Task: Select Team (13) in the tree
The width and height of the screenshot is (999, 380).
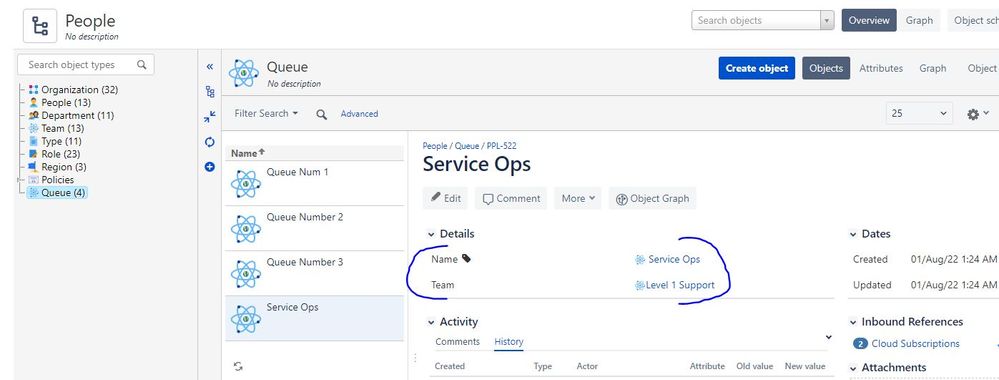Action: coord(62,128)
